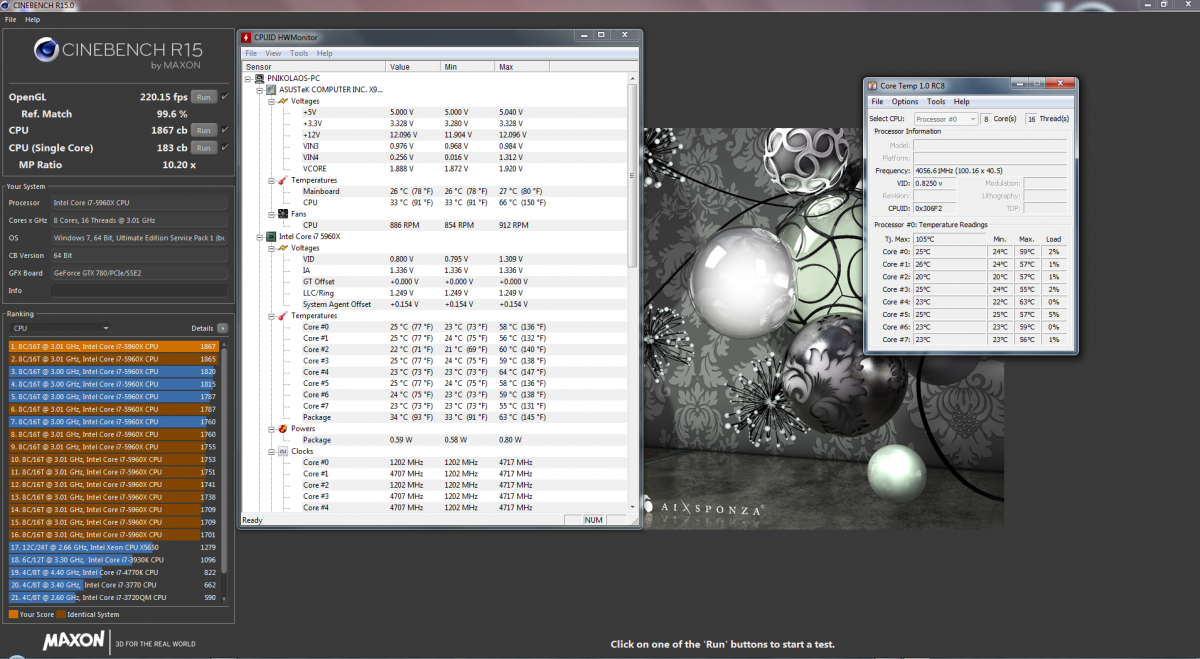Run the CPU (Single Core) benchmark
Viewport: 1200px width, 659px height.
(x=204, y=147)
